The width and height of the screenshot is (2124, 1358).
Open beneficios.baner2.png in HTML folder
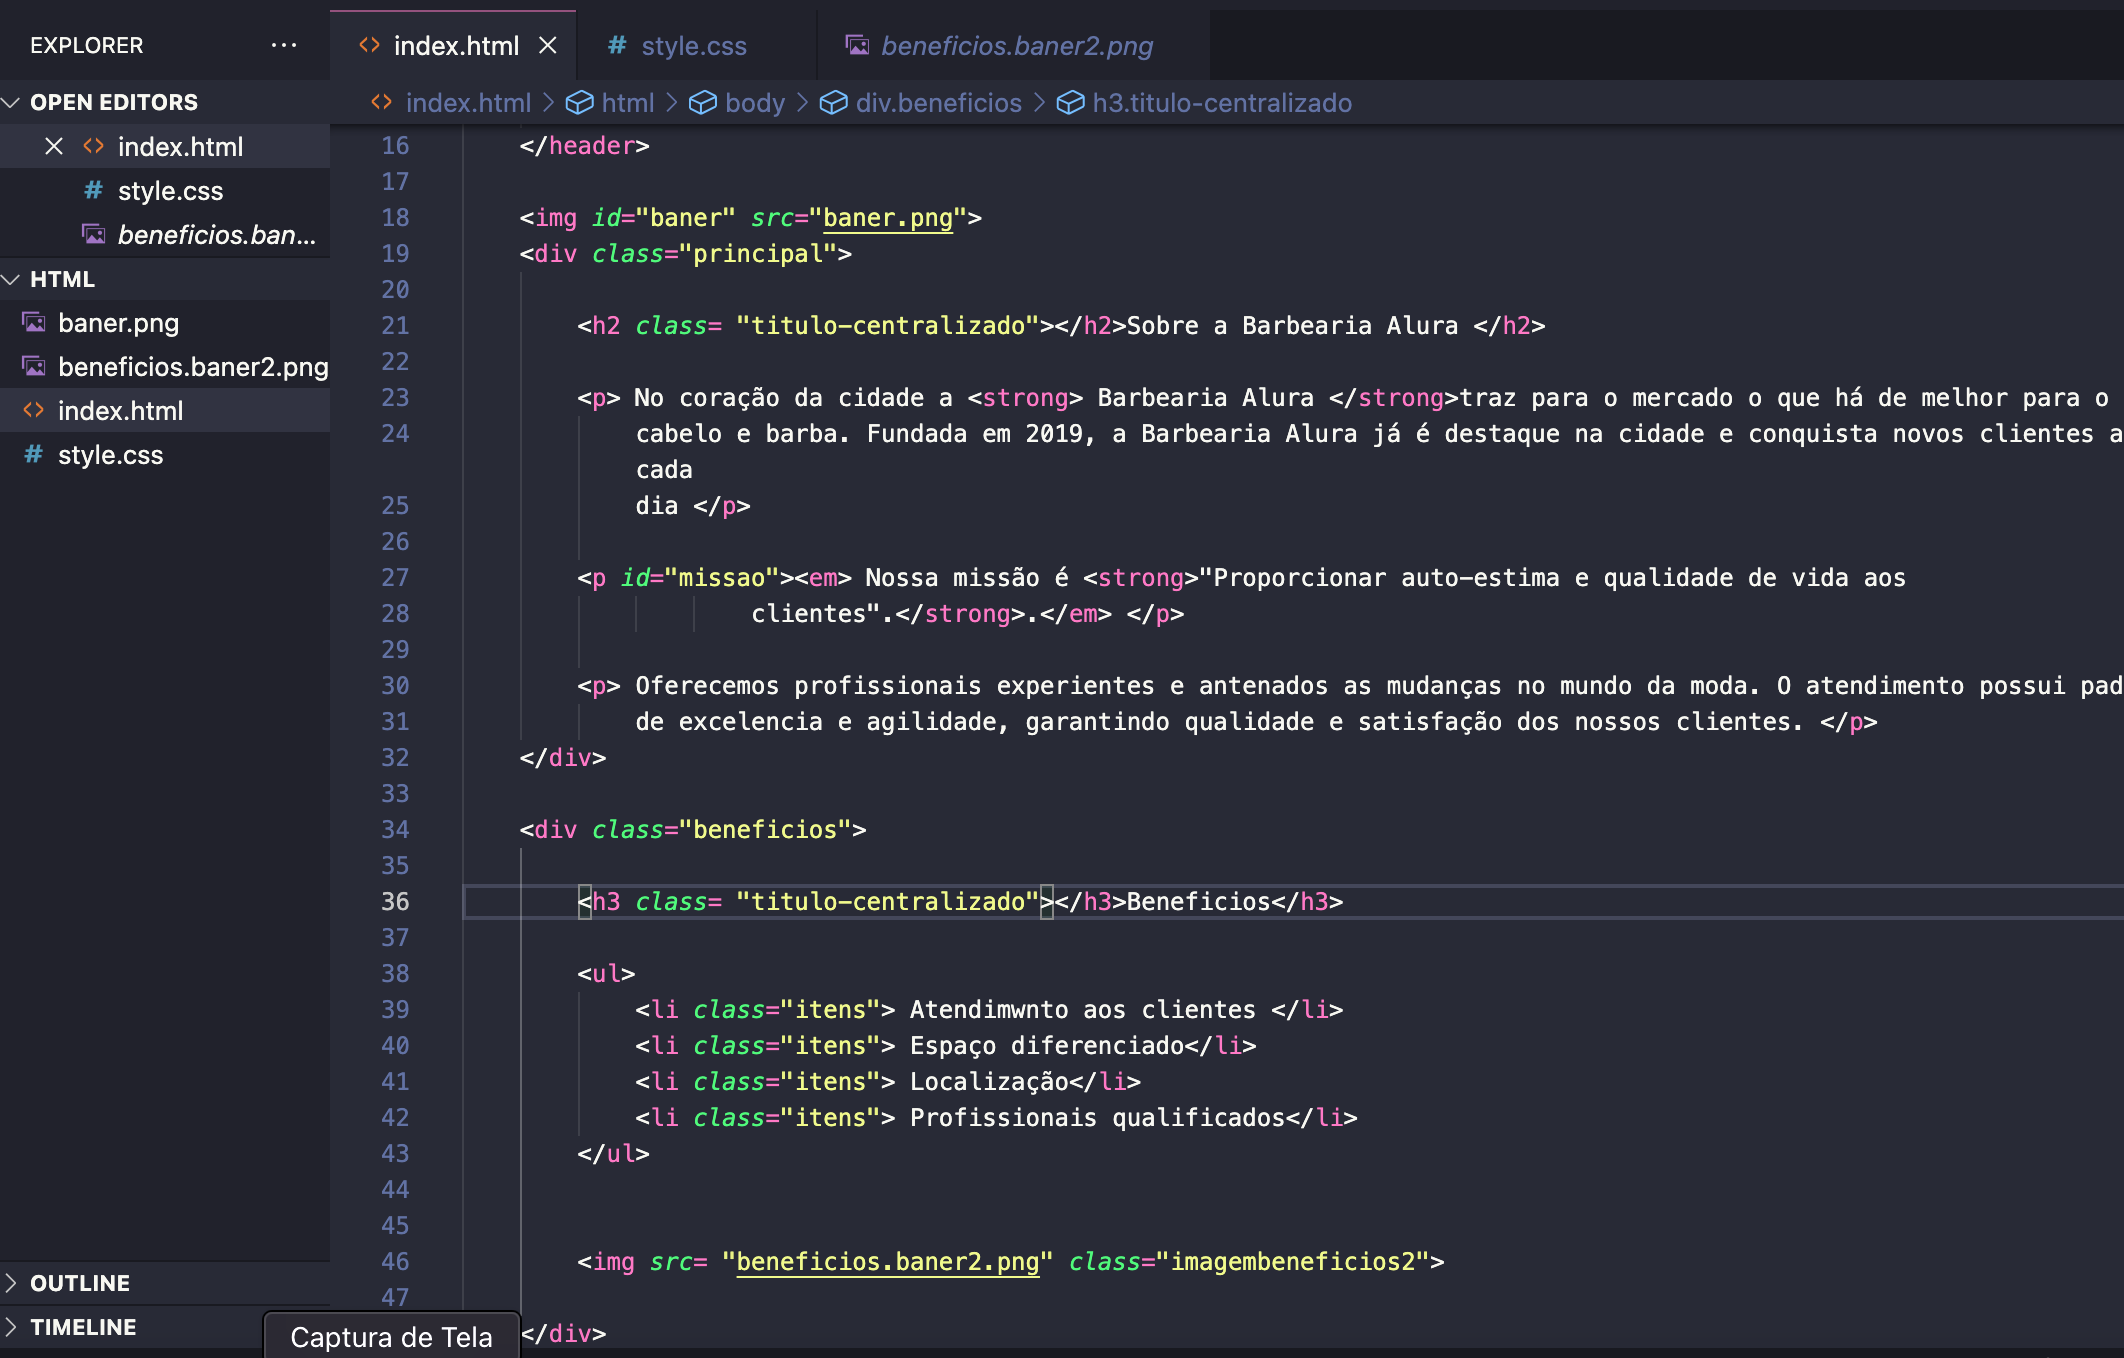(193, 367)
